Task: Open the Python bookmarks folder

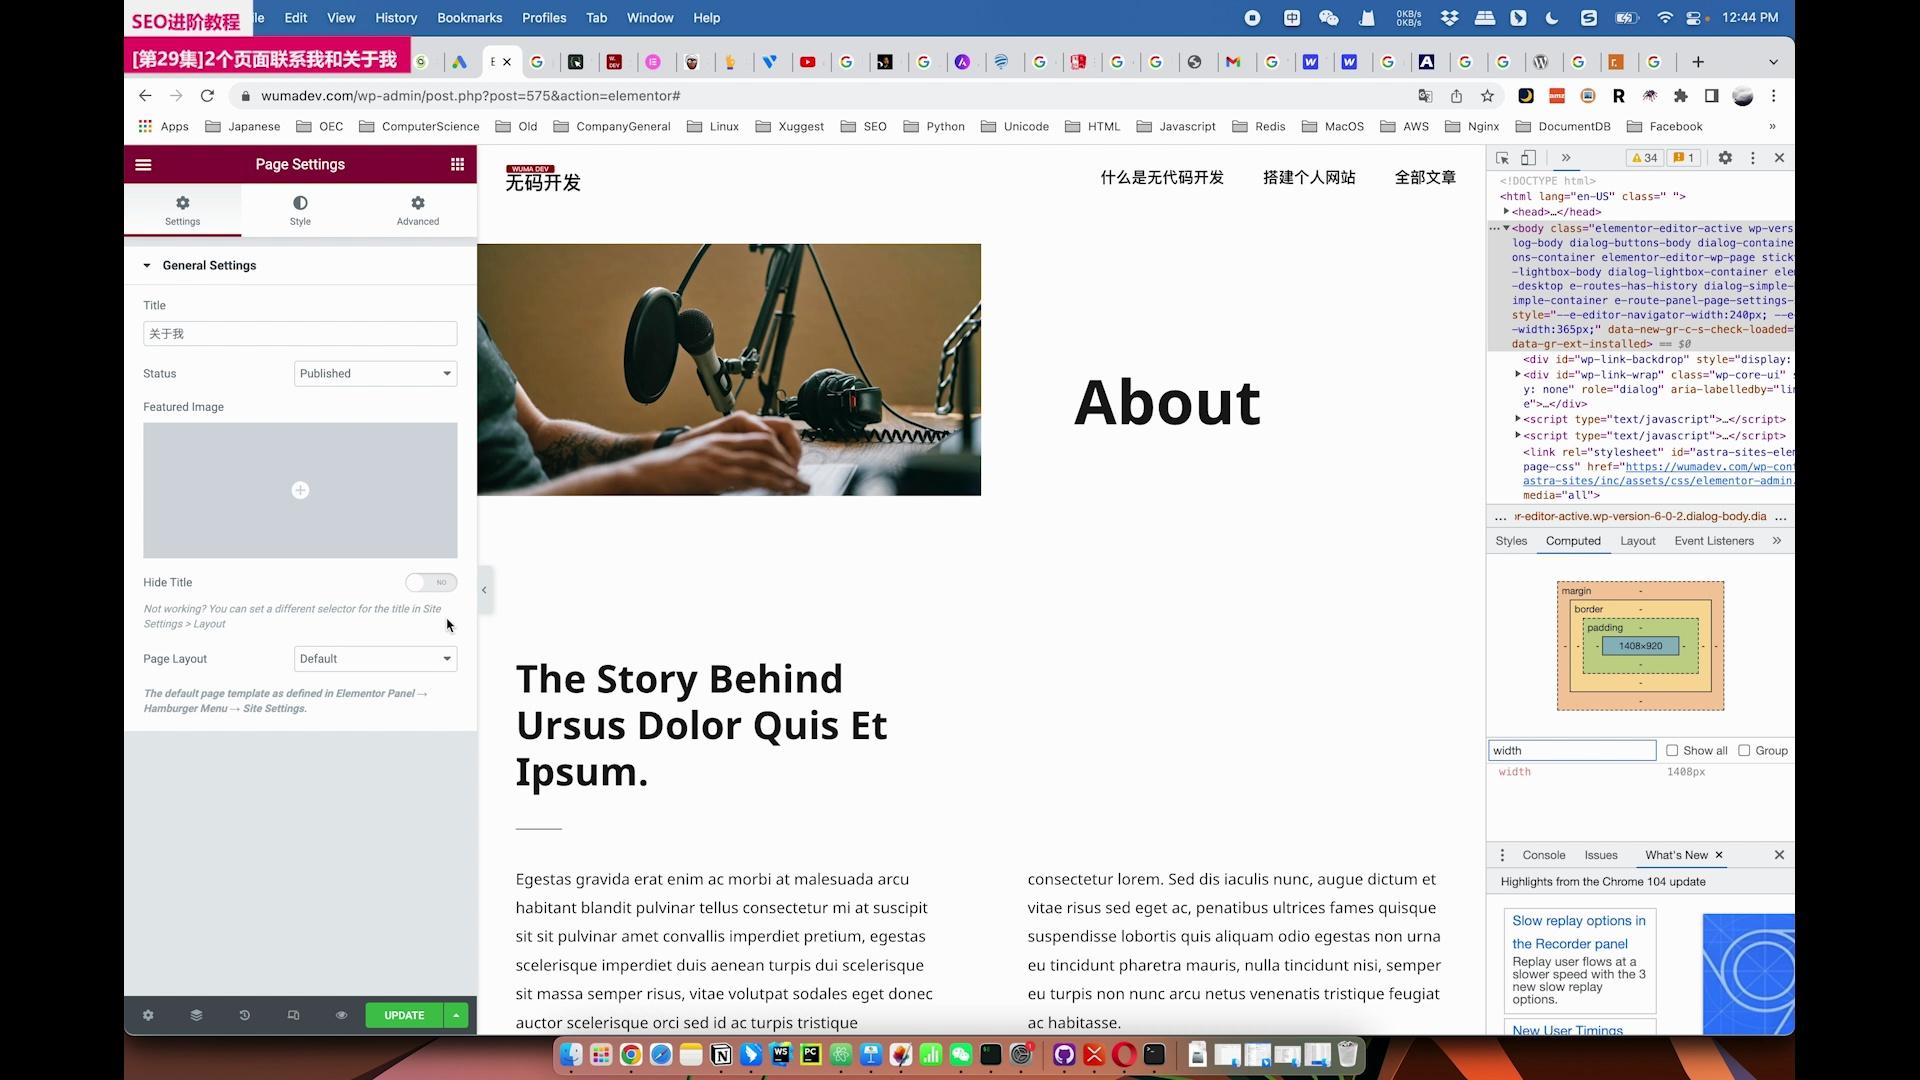Action: (934, 127)
